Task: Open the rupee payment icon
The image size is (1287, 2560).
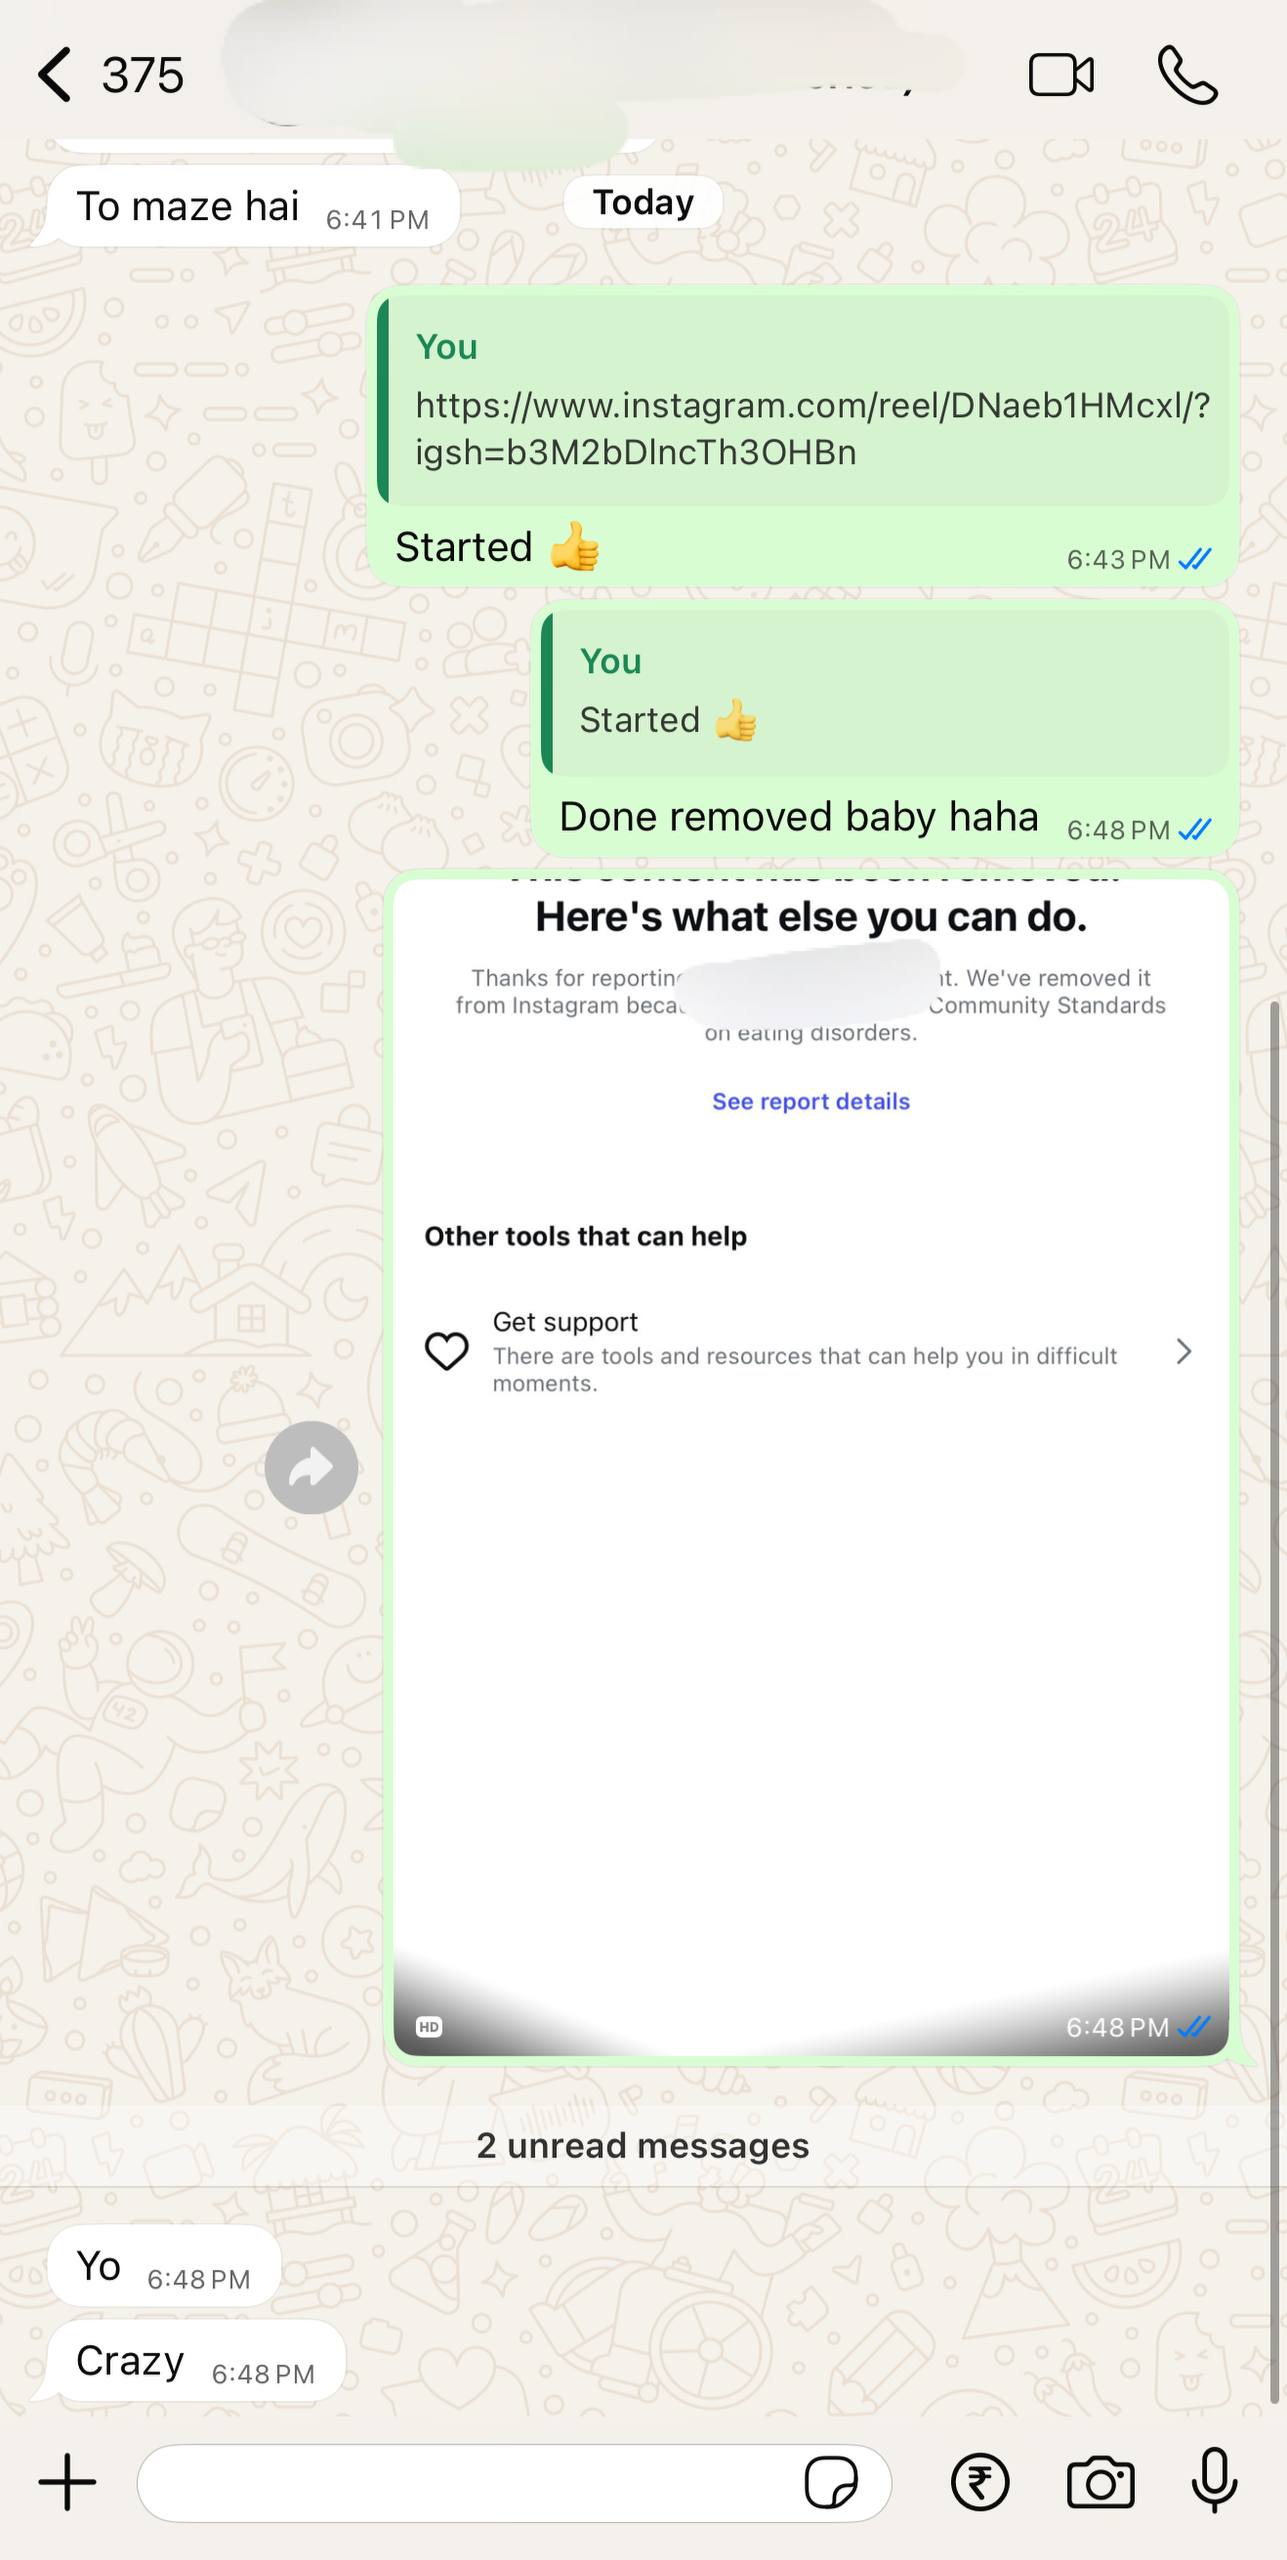Action: (980, 2483)
